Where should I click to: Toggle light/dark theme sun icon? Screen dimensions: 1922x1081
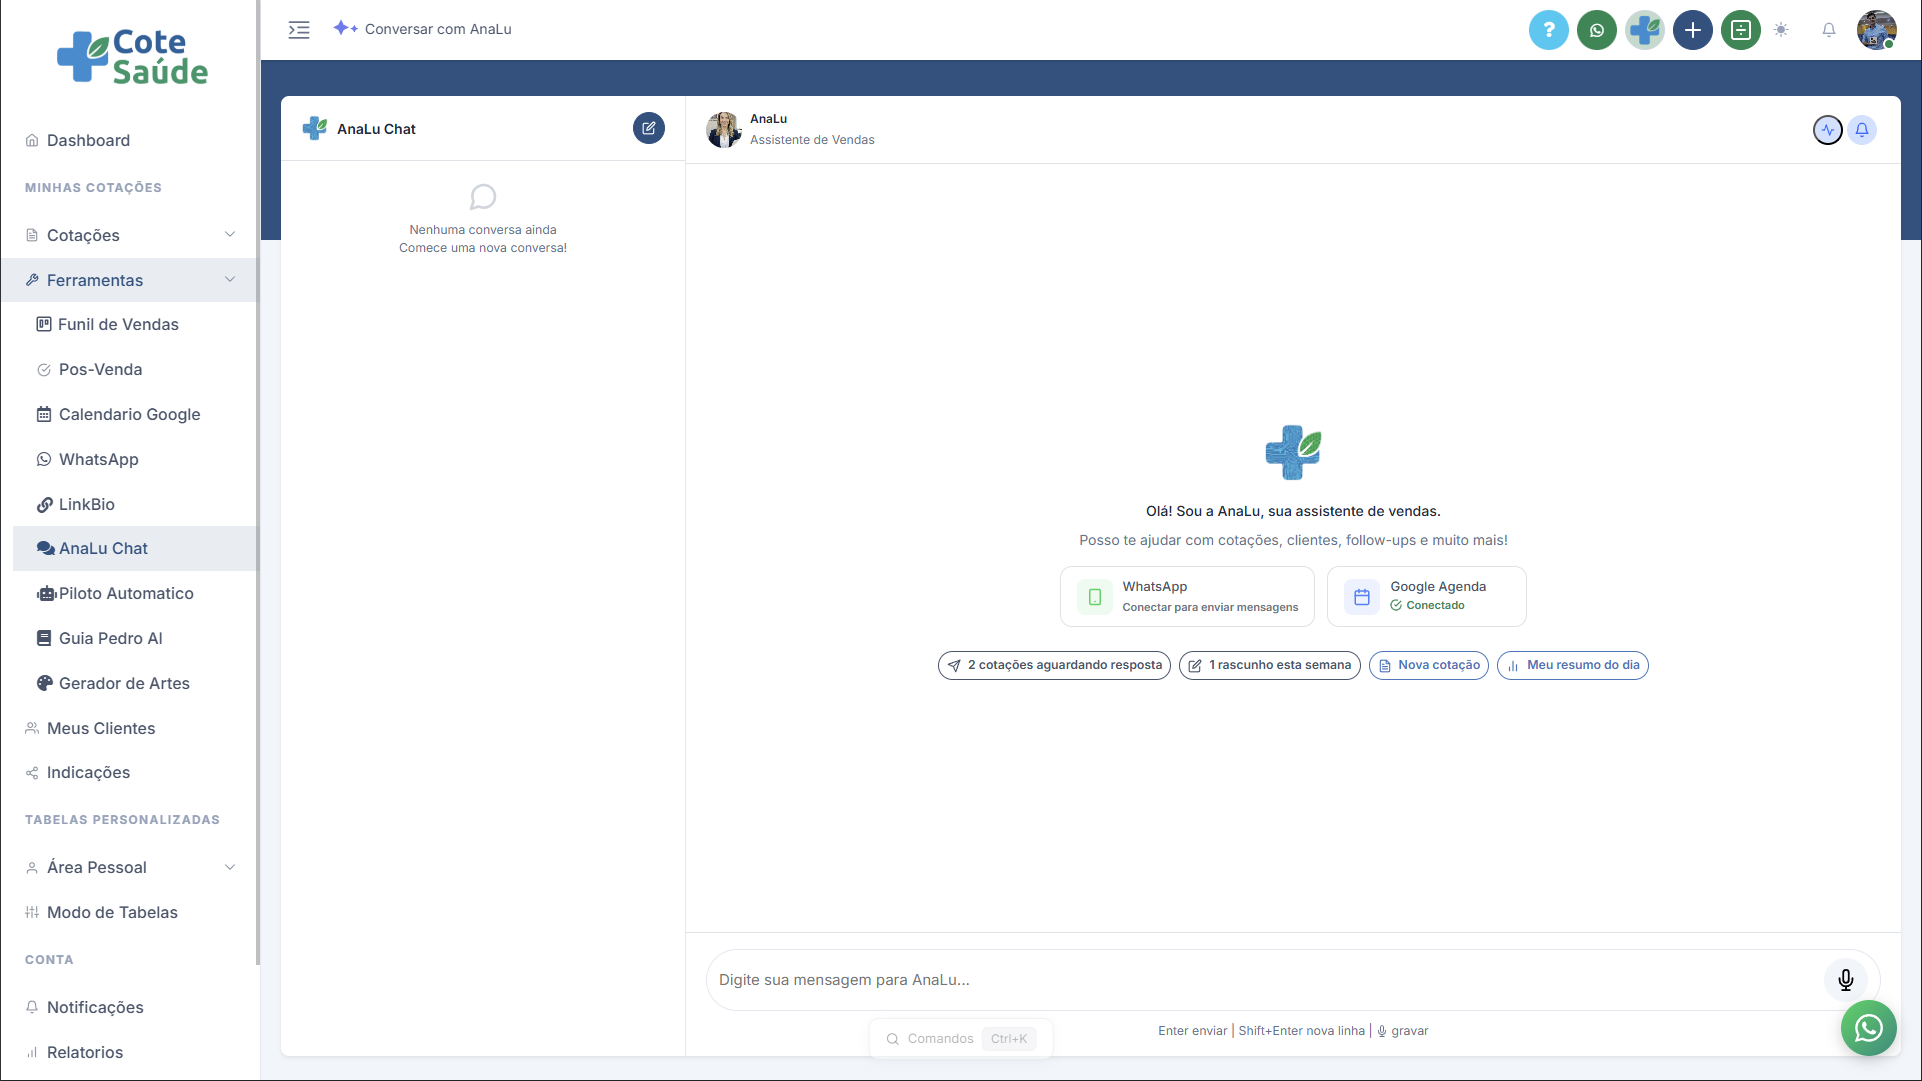tap(1781, 30)
